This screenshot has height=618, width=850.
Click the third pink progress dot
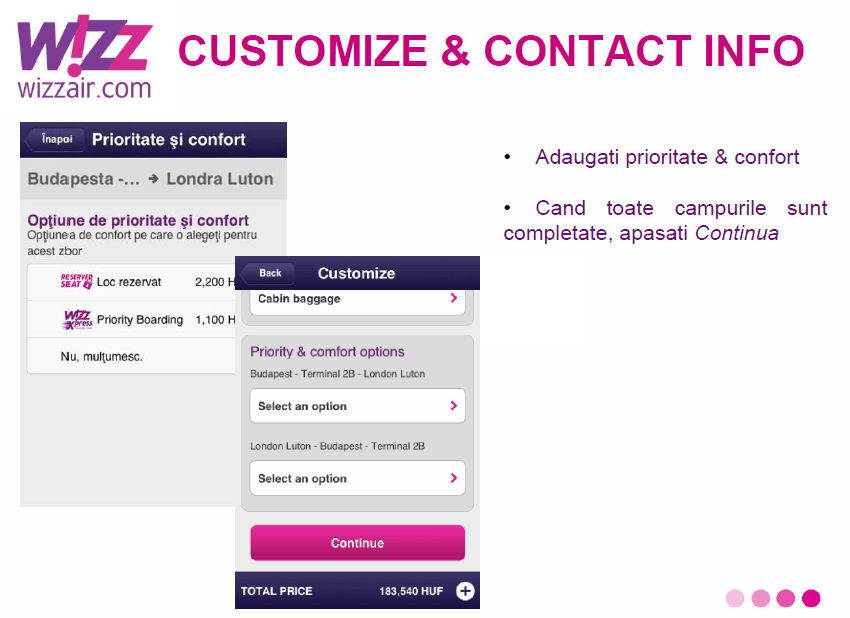coord(785,598)
